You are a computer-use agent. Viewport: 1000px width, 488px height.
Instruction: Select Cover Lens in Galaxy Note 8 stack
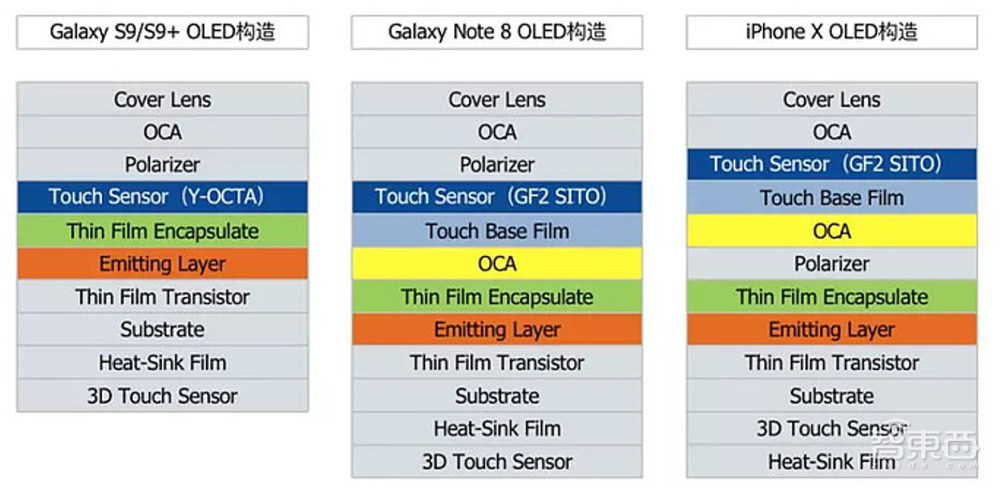click(x=497, y=100)
